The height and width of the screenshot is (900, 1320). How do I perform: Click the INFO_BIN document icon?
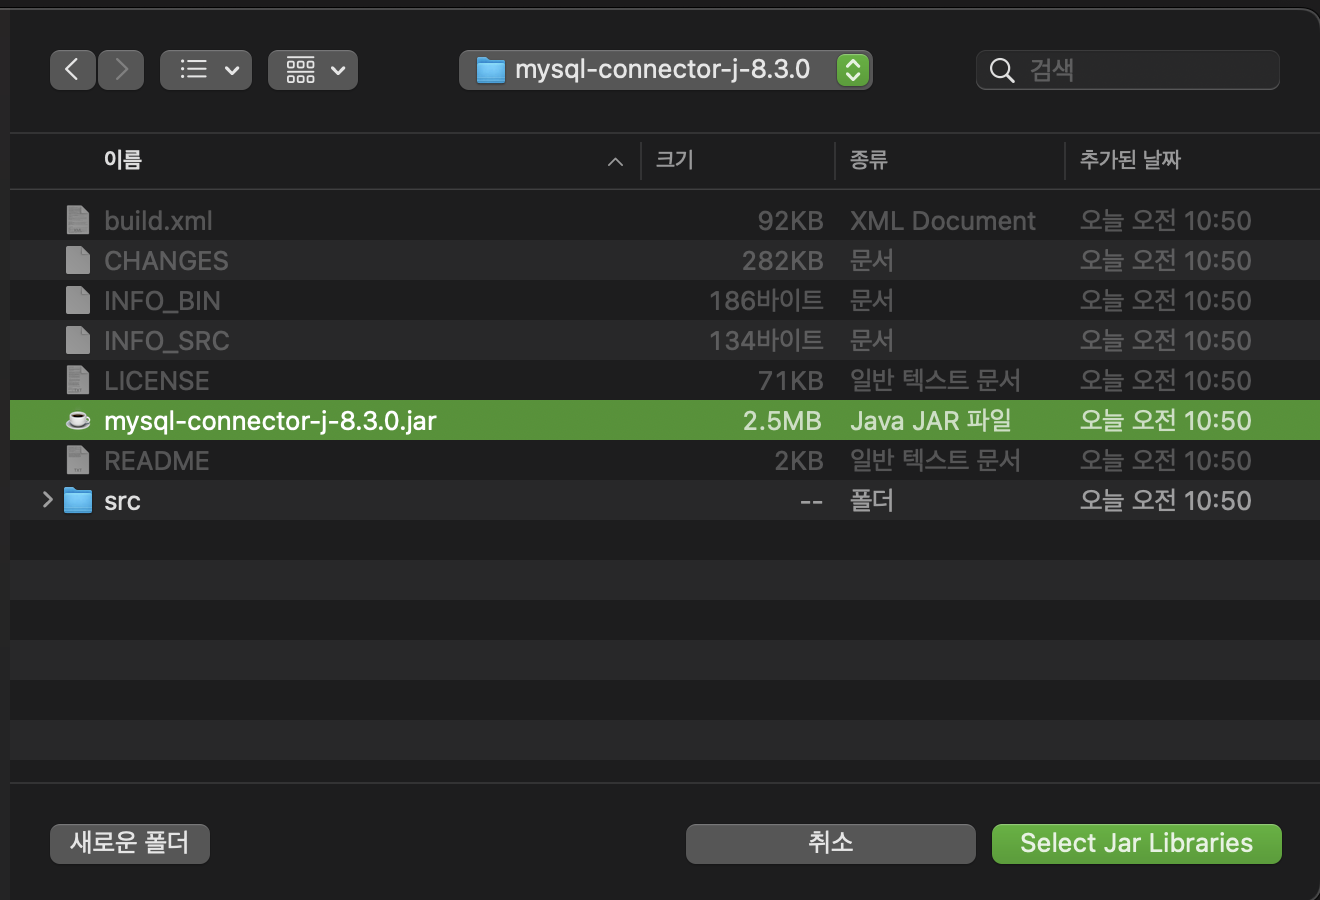click(x=77, y=300)
